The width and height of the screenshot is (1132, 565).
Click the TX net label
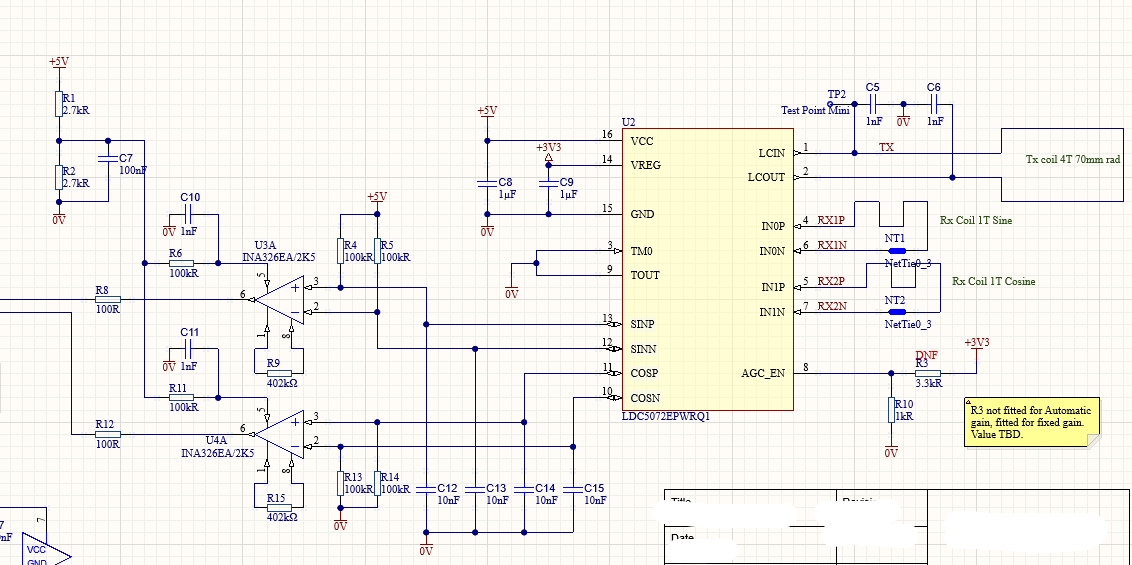coord(887,147)
